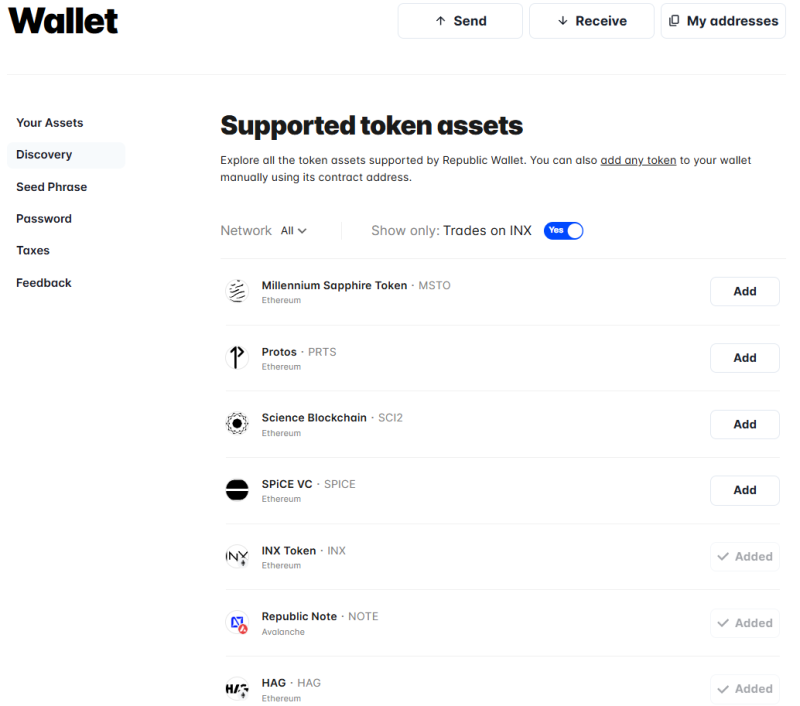Open the Network All dropdown
Image resolution: width=800 pixels, height=706 pixels.
[x=294, y=231]
